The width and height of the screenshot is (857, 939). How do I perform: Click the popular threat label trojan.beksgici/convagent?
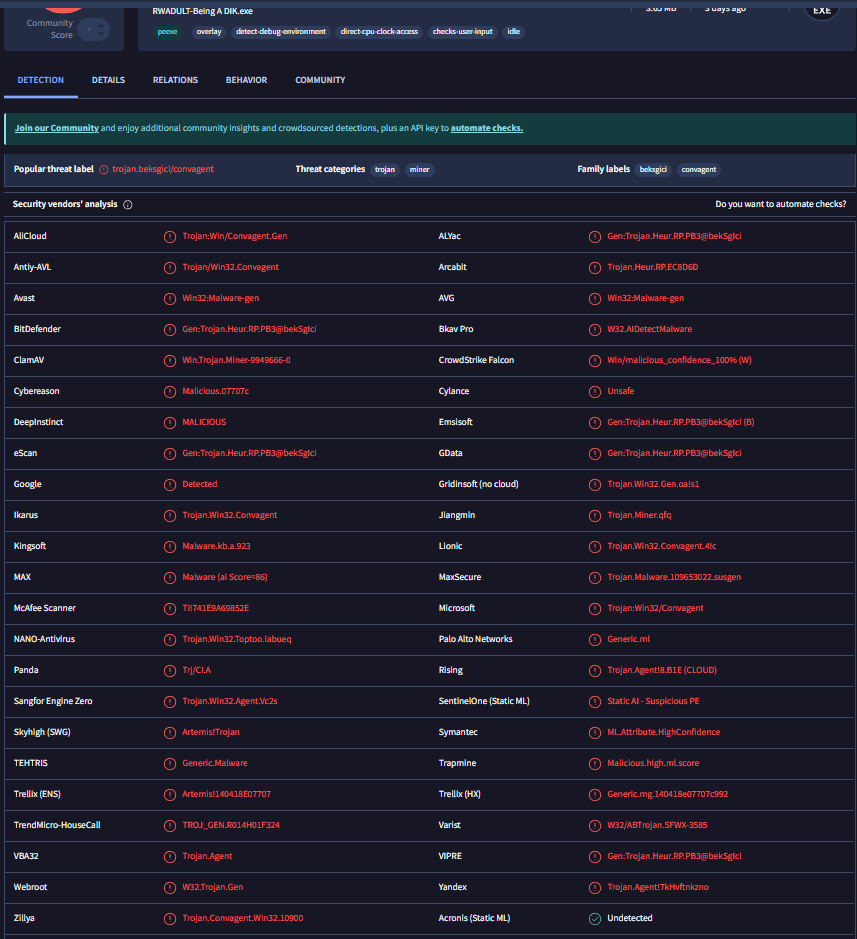tap(163, 169)
